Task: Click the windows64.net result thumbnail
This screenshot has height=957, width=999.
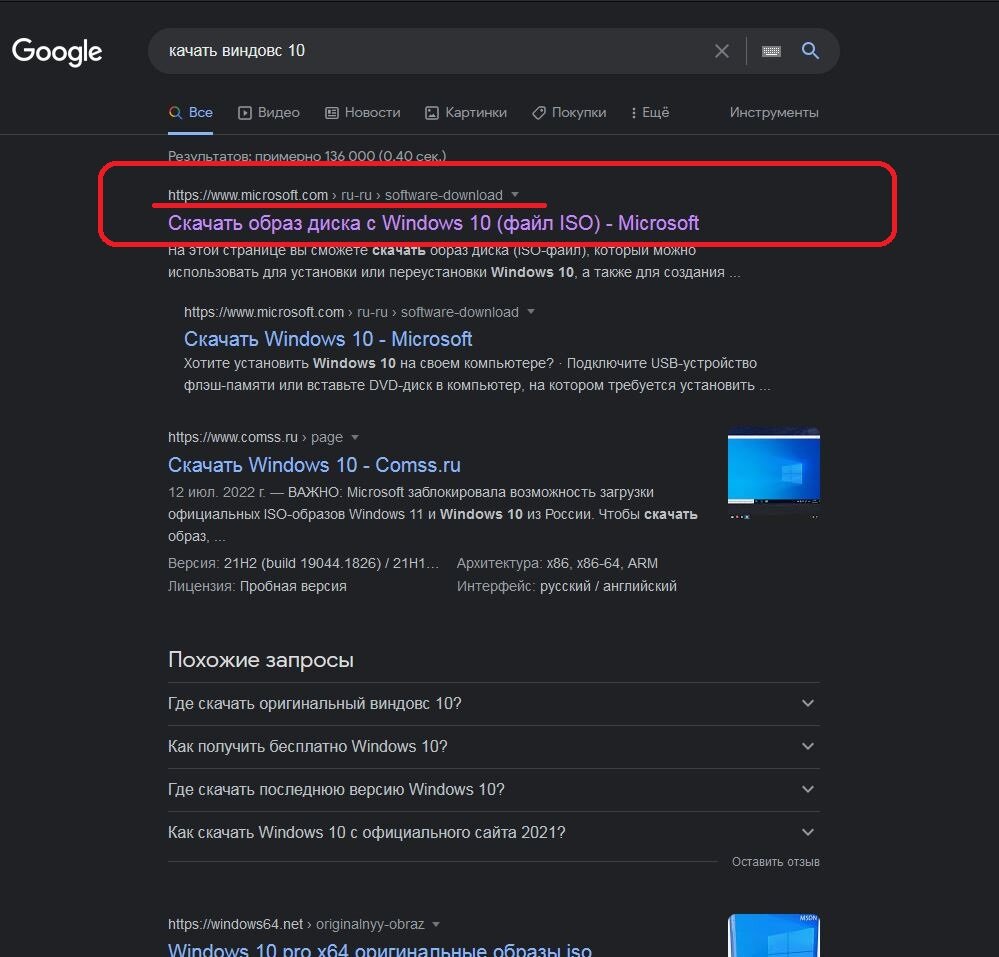Action: click(x=773, y=935)
